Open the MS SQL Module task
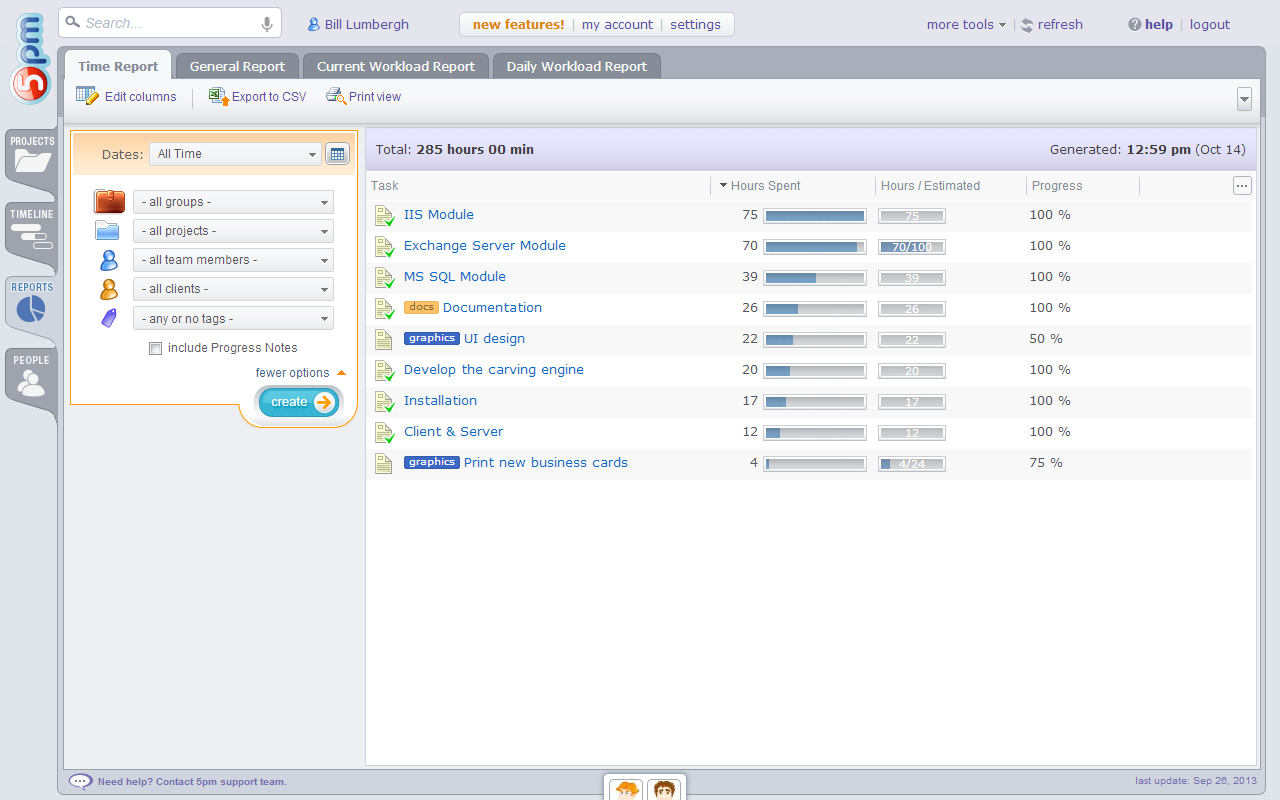Viewport: 1280px width, 800px height. 455,277
